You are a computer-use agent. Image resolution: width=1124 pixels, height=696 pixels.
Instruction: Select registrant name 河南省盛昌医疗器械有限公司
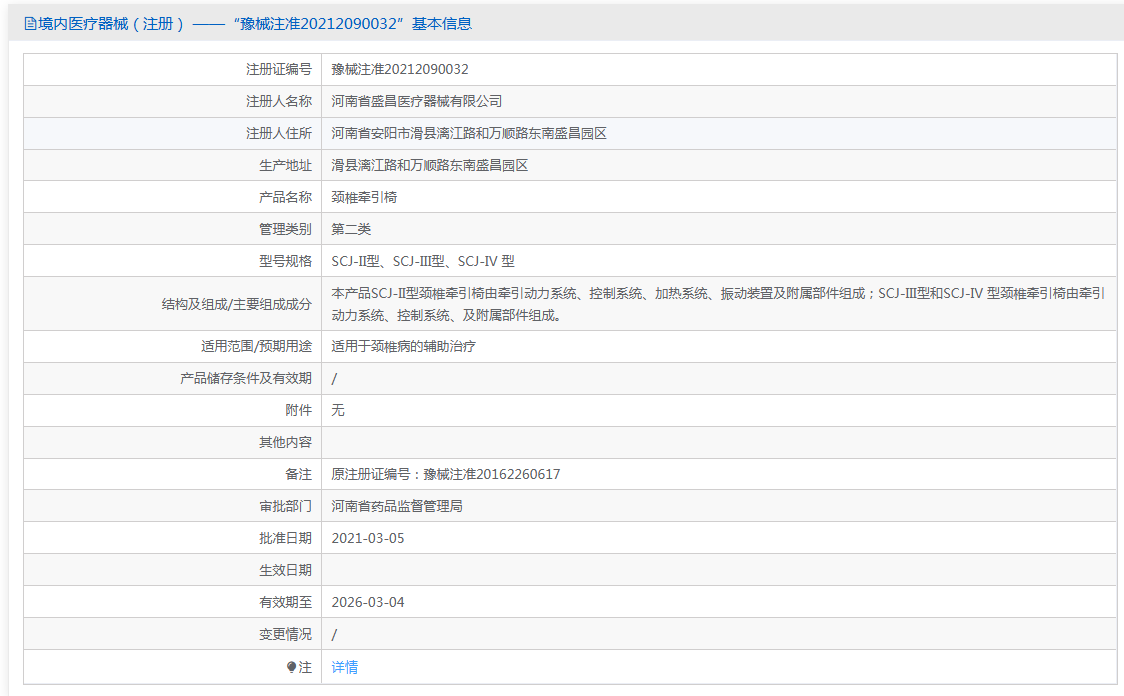coord(416,101)
